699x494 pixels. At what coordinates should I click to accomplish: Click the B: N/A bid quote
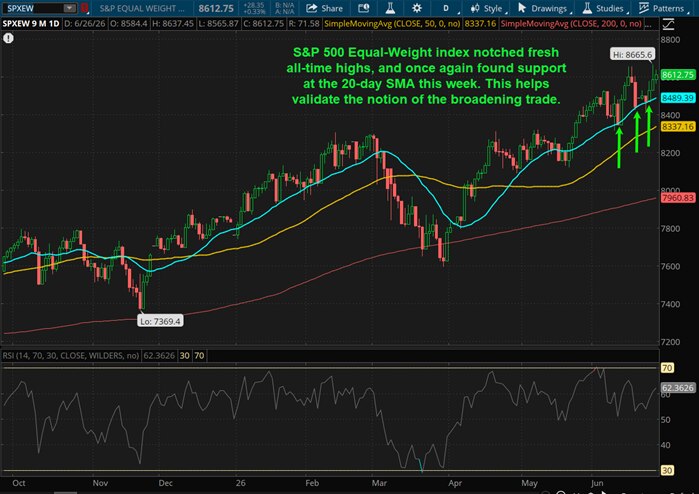click(x=284, y=5)
